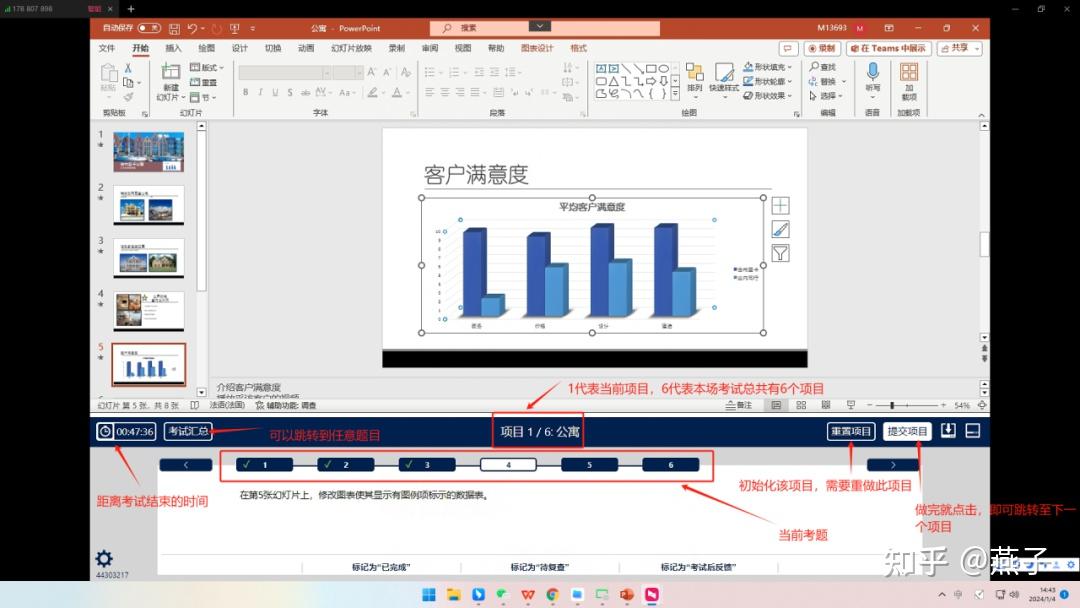This screenshot has height=608, width=1080.
Task: Switch to slide sorter view on status bar
Action: (799, 404)
